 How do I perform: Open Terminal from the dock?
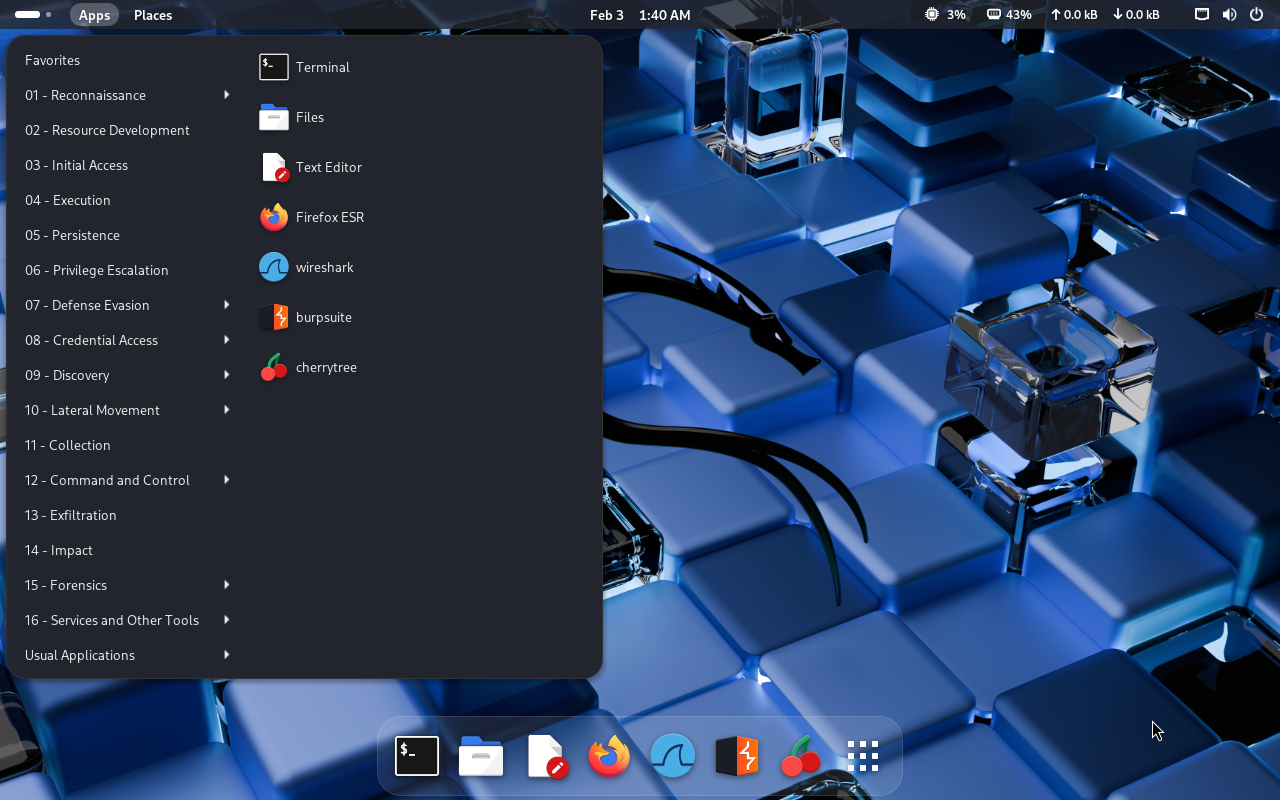coord(417,756)
